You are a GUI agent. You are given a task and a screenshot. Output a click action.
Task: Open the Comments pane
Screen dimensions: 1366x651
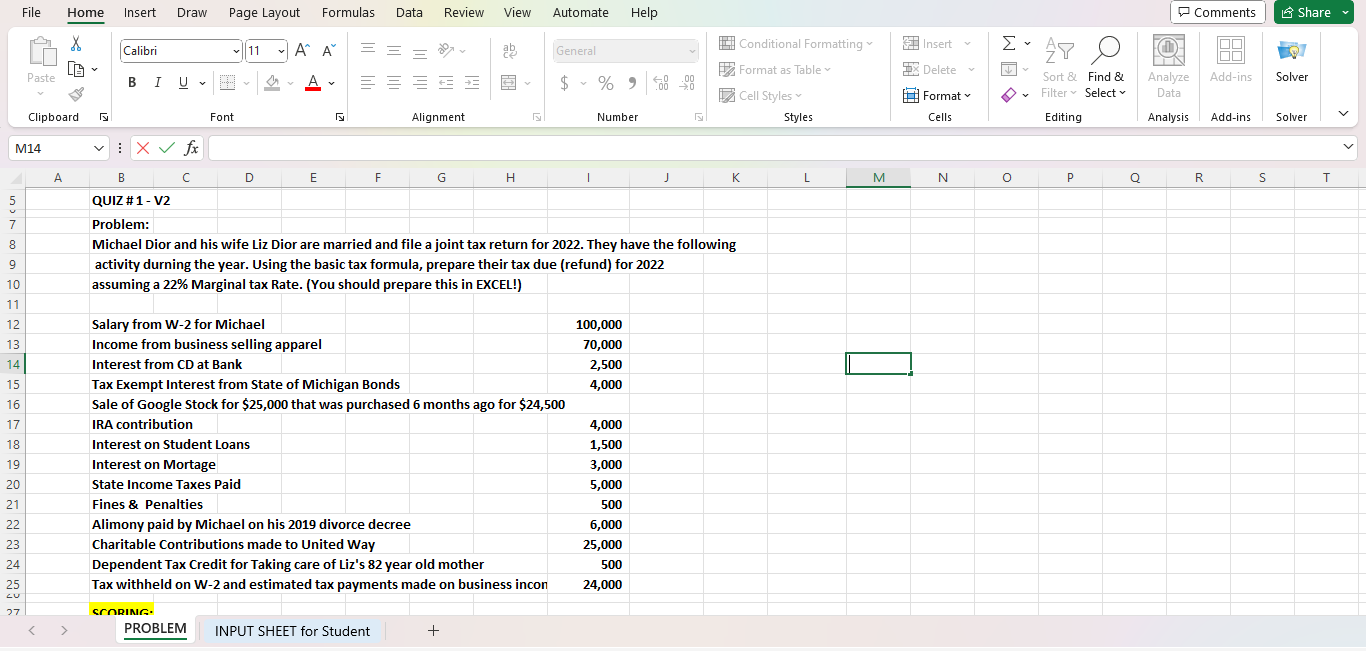tap(1217, 12)
